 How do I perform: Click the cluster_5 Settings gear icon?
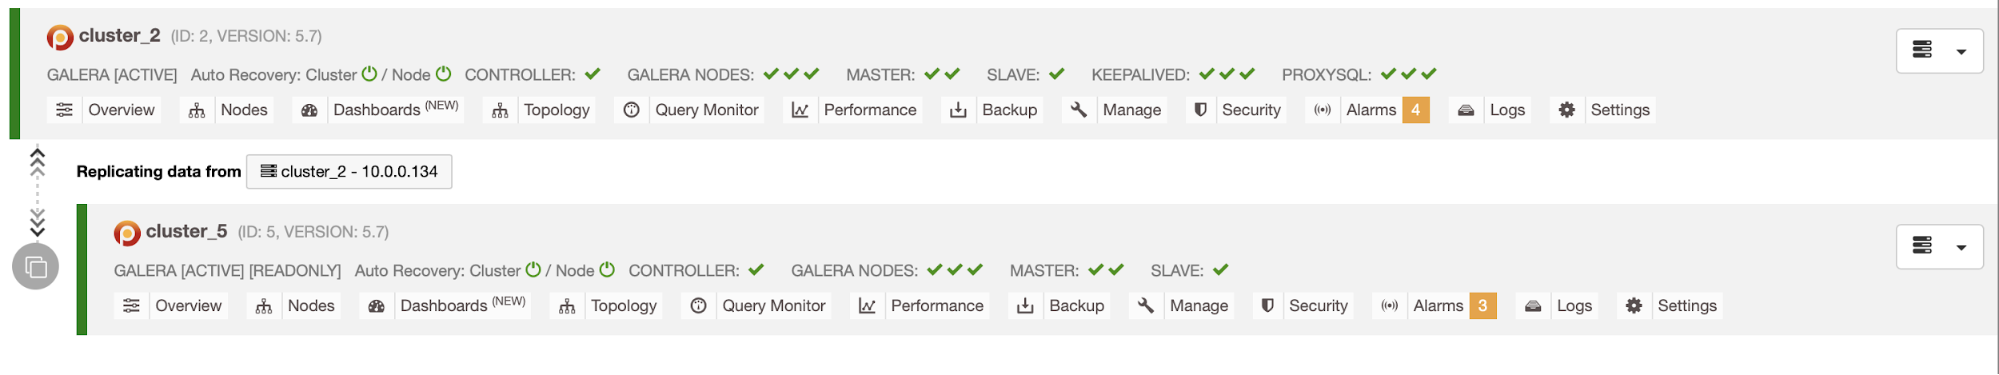(x=1633, y=306)
